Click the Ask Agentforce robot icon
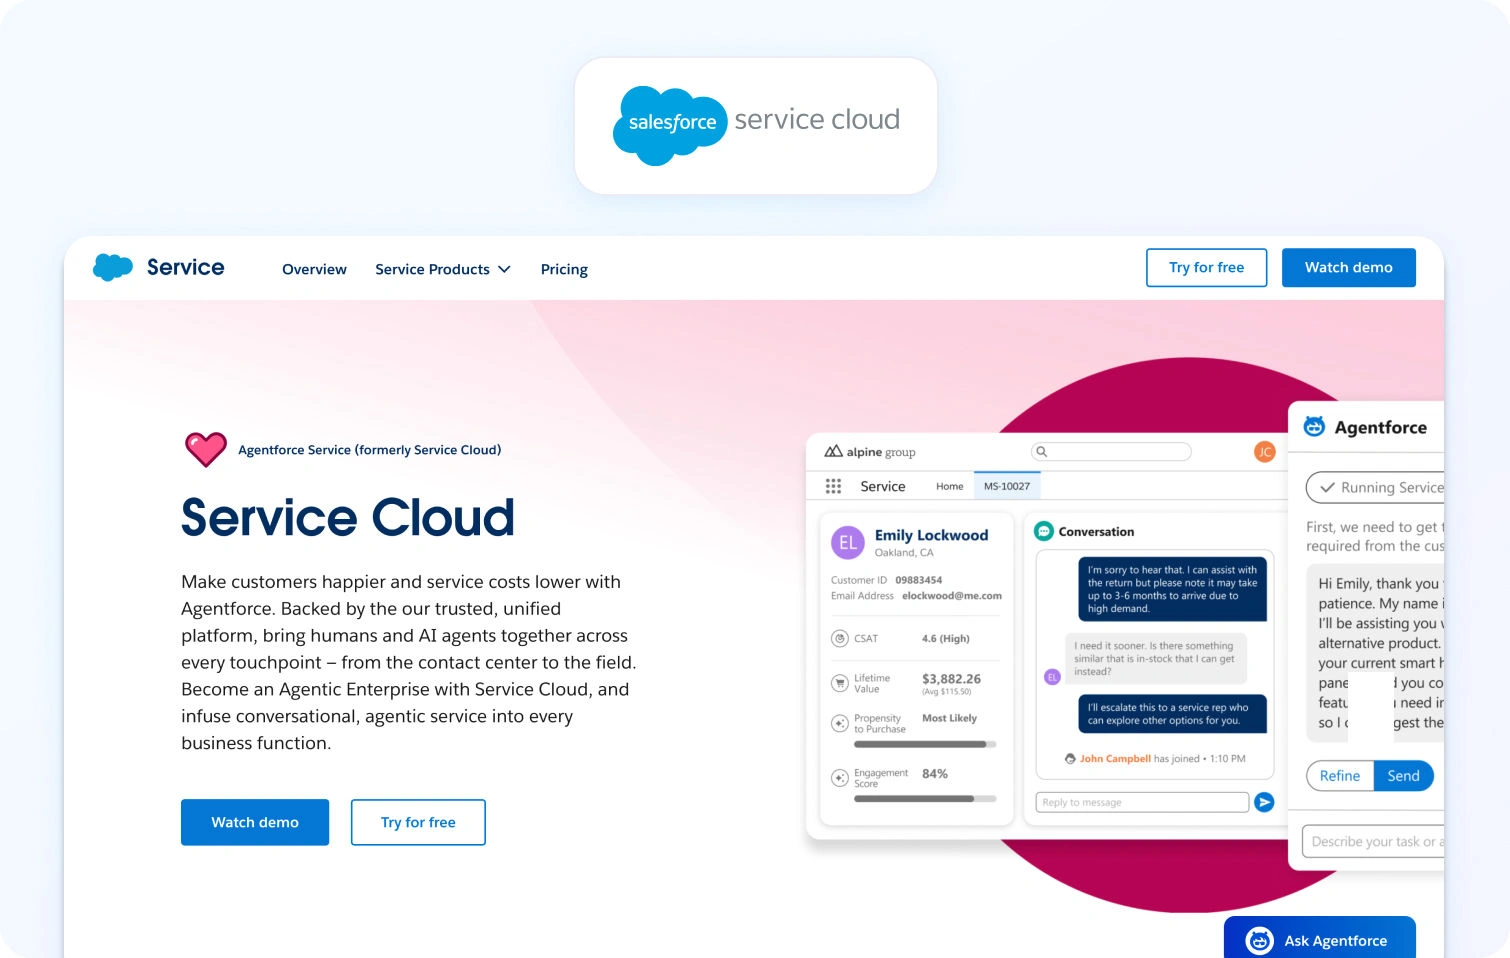The image size is (1510, 958). [x=1260, y=941]
